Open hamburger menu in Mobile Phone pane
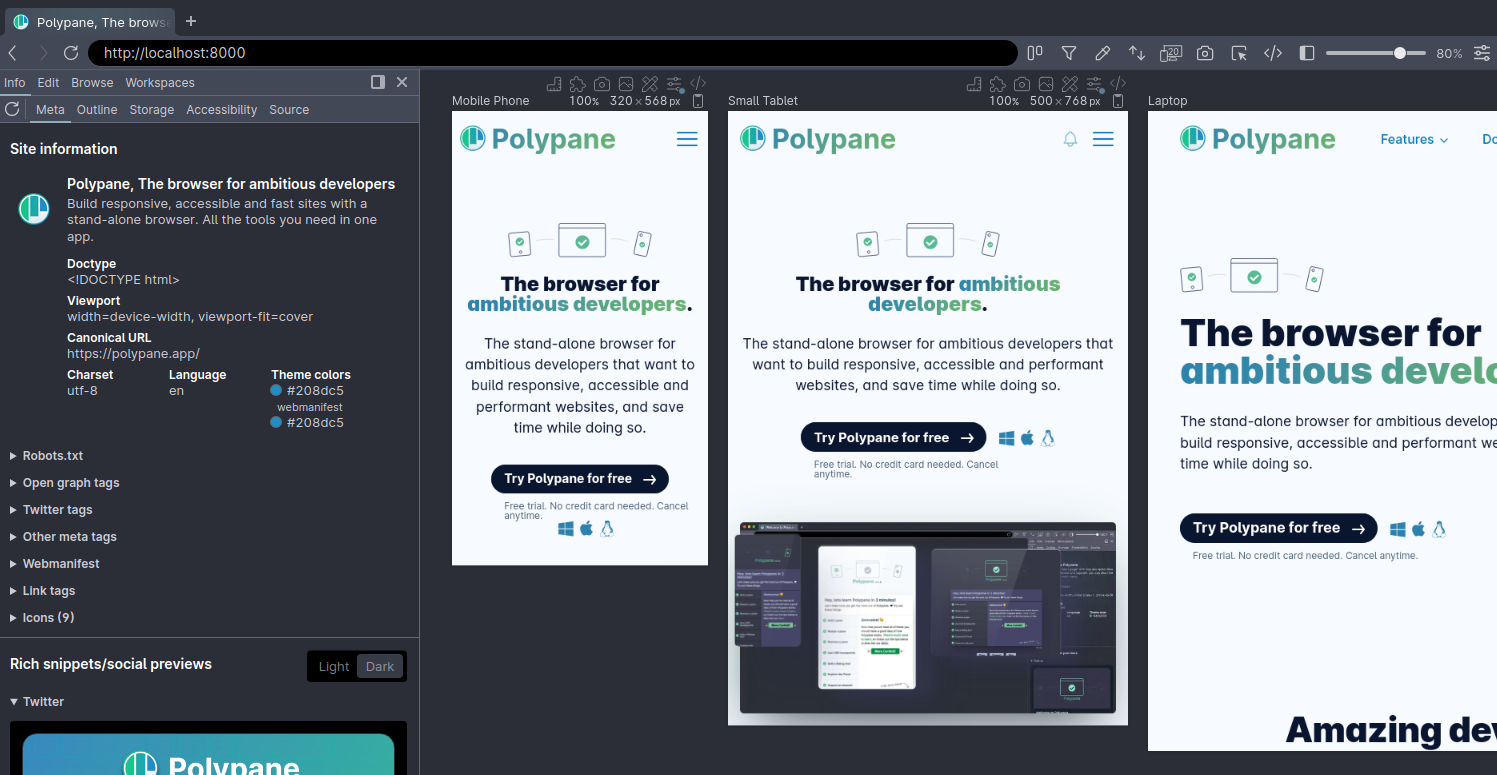Screen dimensions: 1497x775 coord(687,139)
